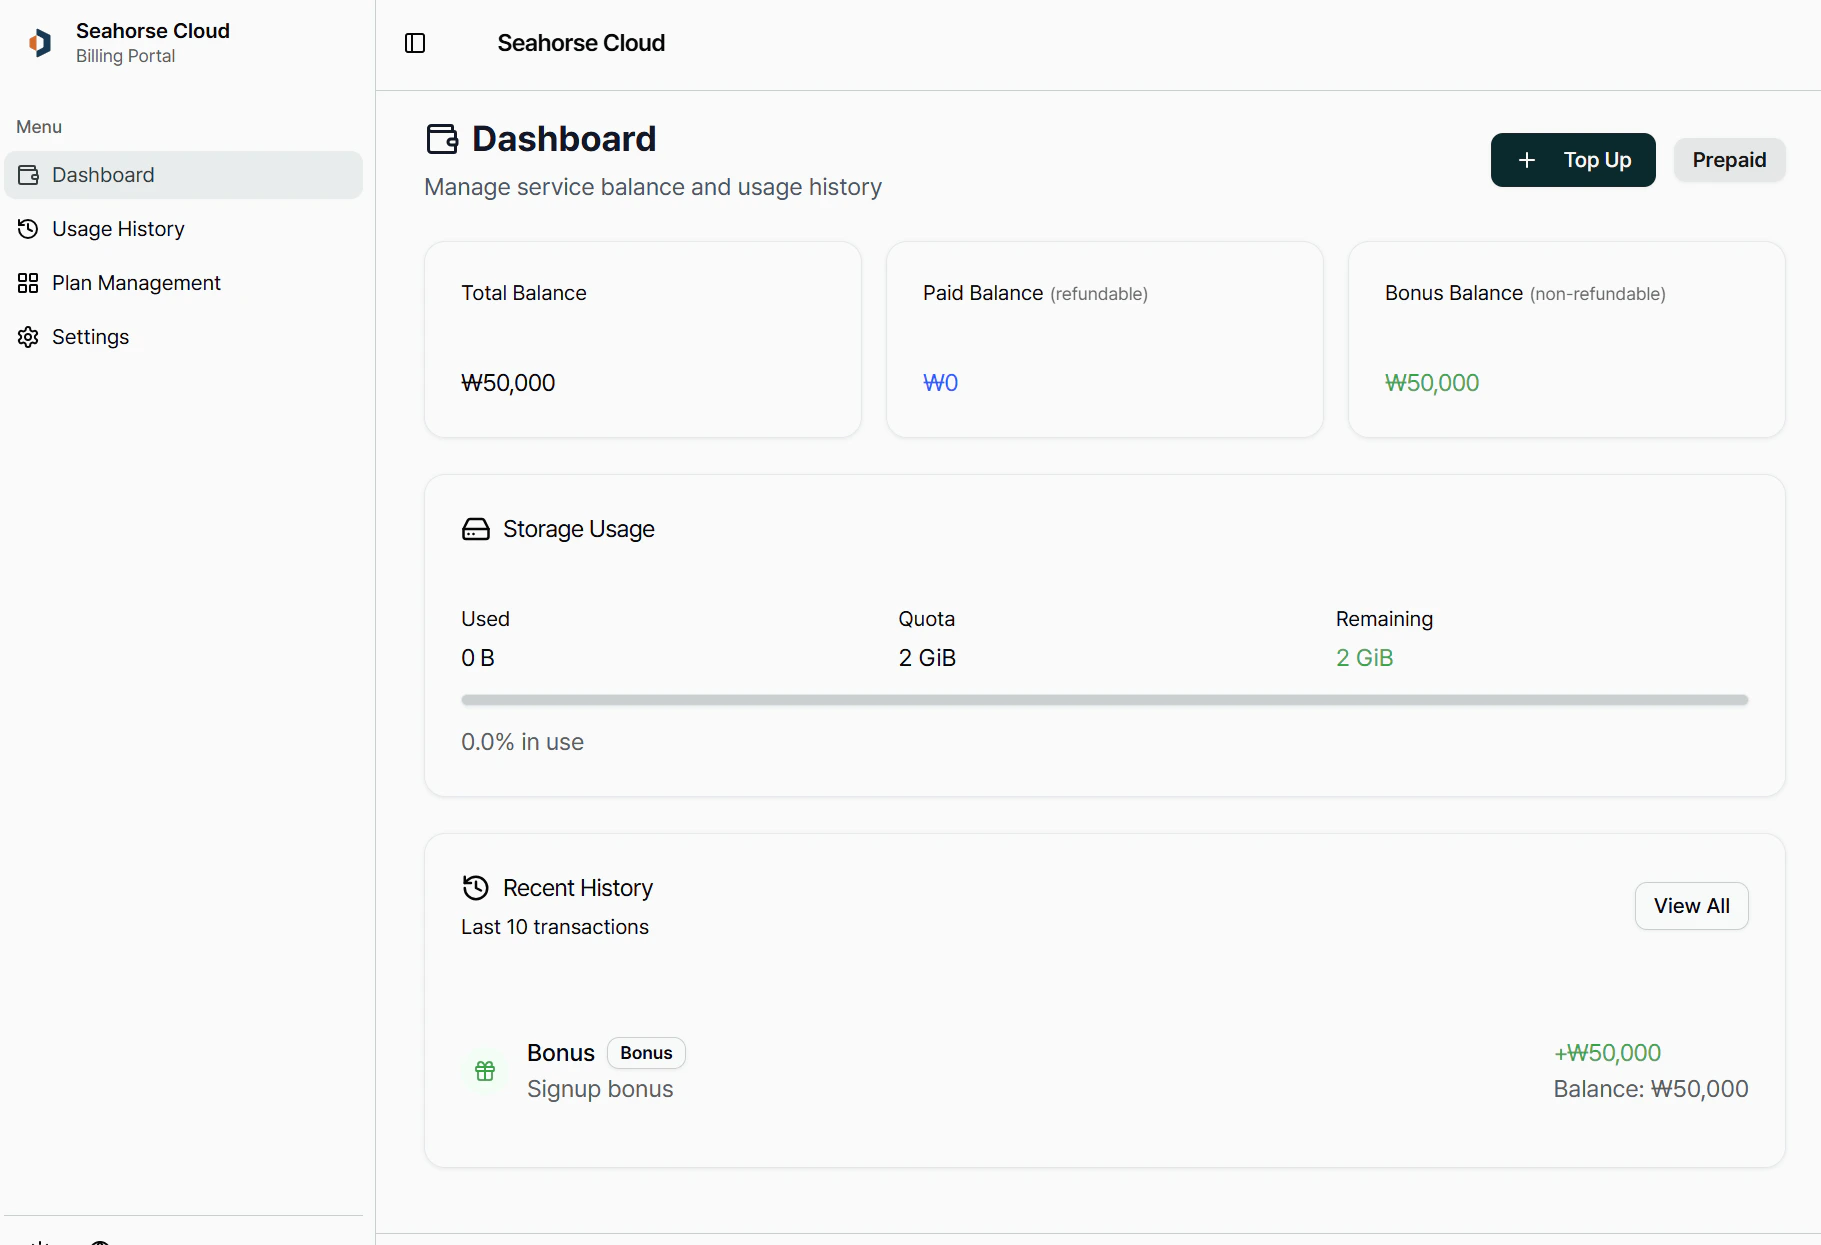Click the Seahorse Cloud logo icon
The width and height of the screenshot is (1821, 1245).
[x=40, y=43]
